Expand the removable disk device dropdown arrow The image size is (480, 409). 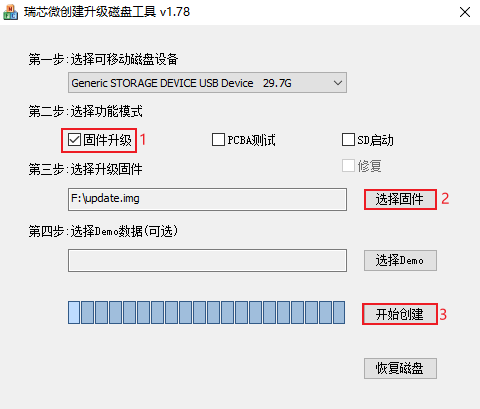click(x=338, y=83)
